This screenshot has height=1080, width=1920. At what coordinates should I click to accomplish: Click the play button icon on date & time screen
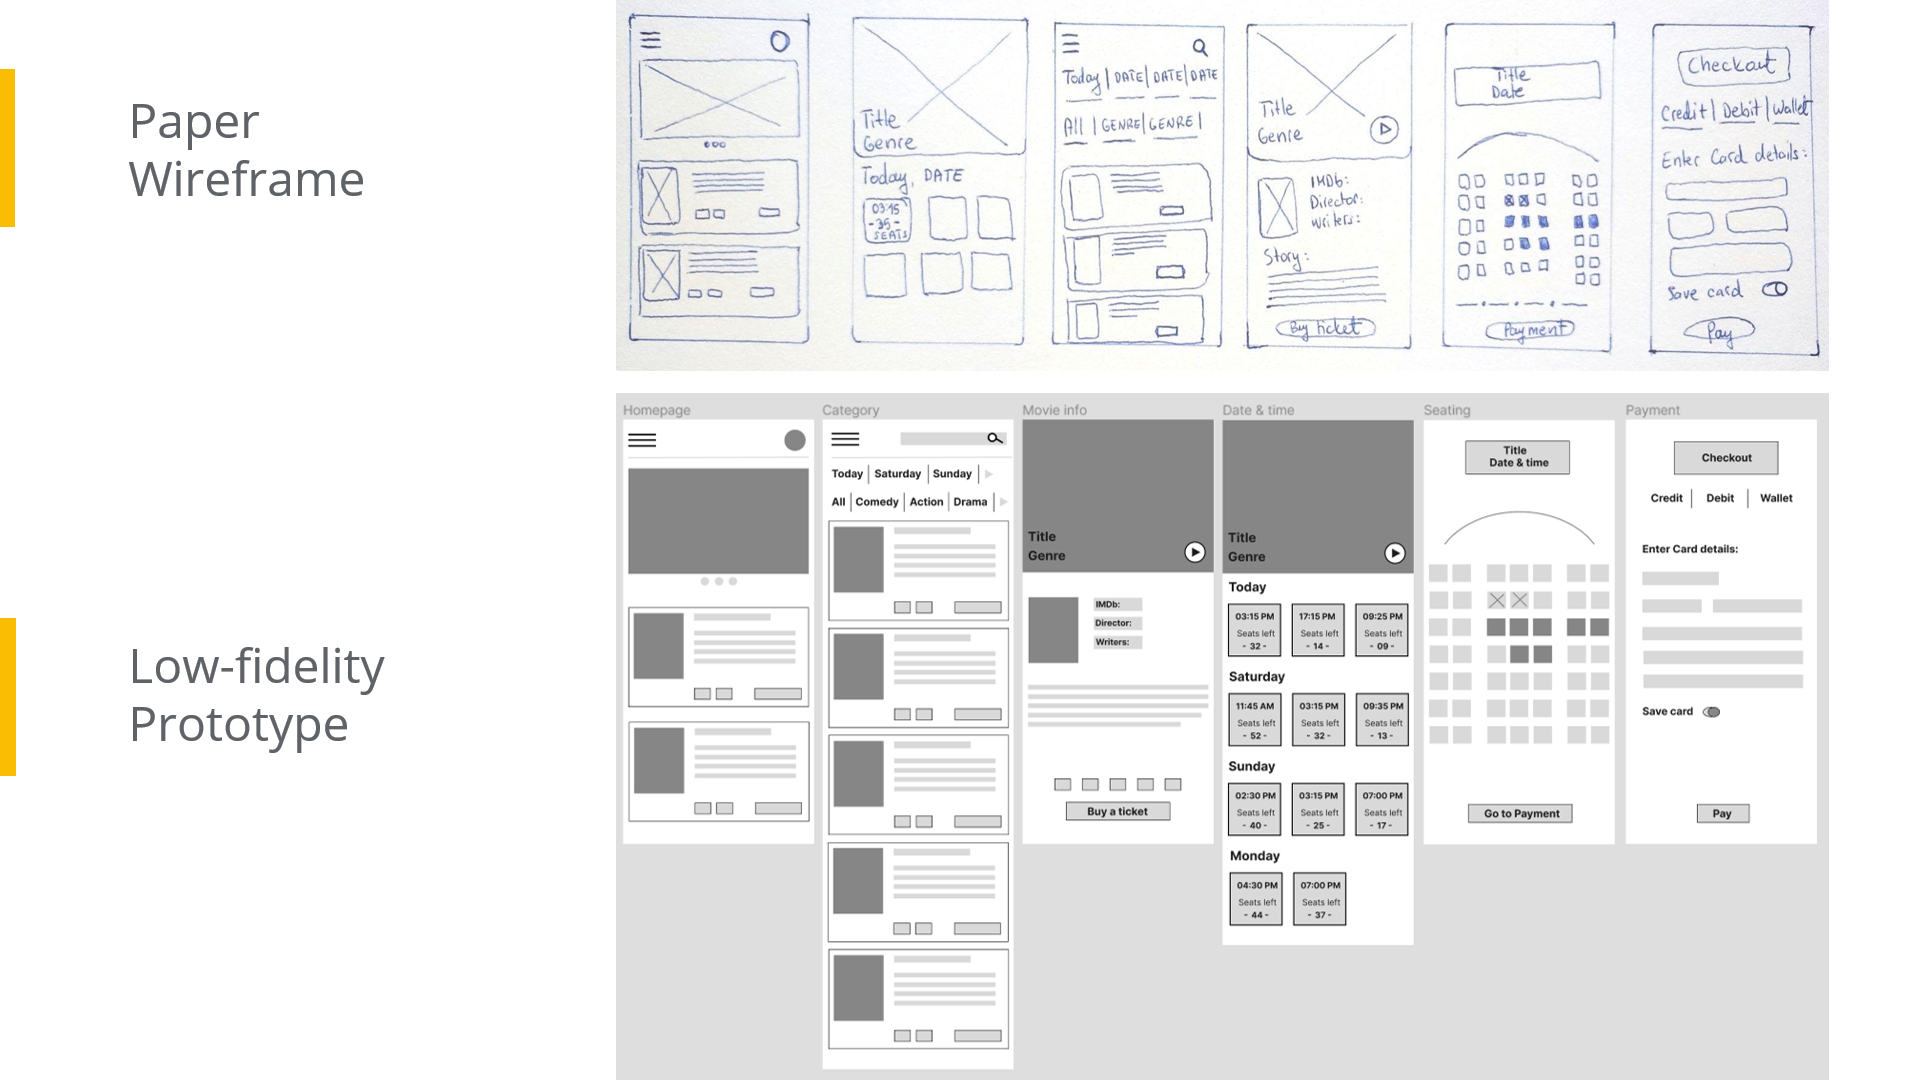(x=1395, y=553)
